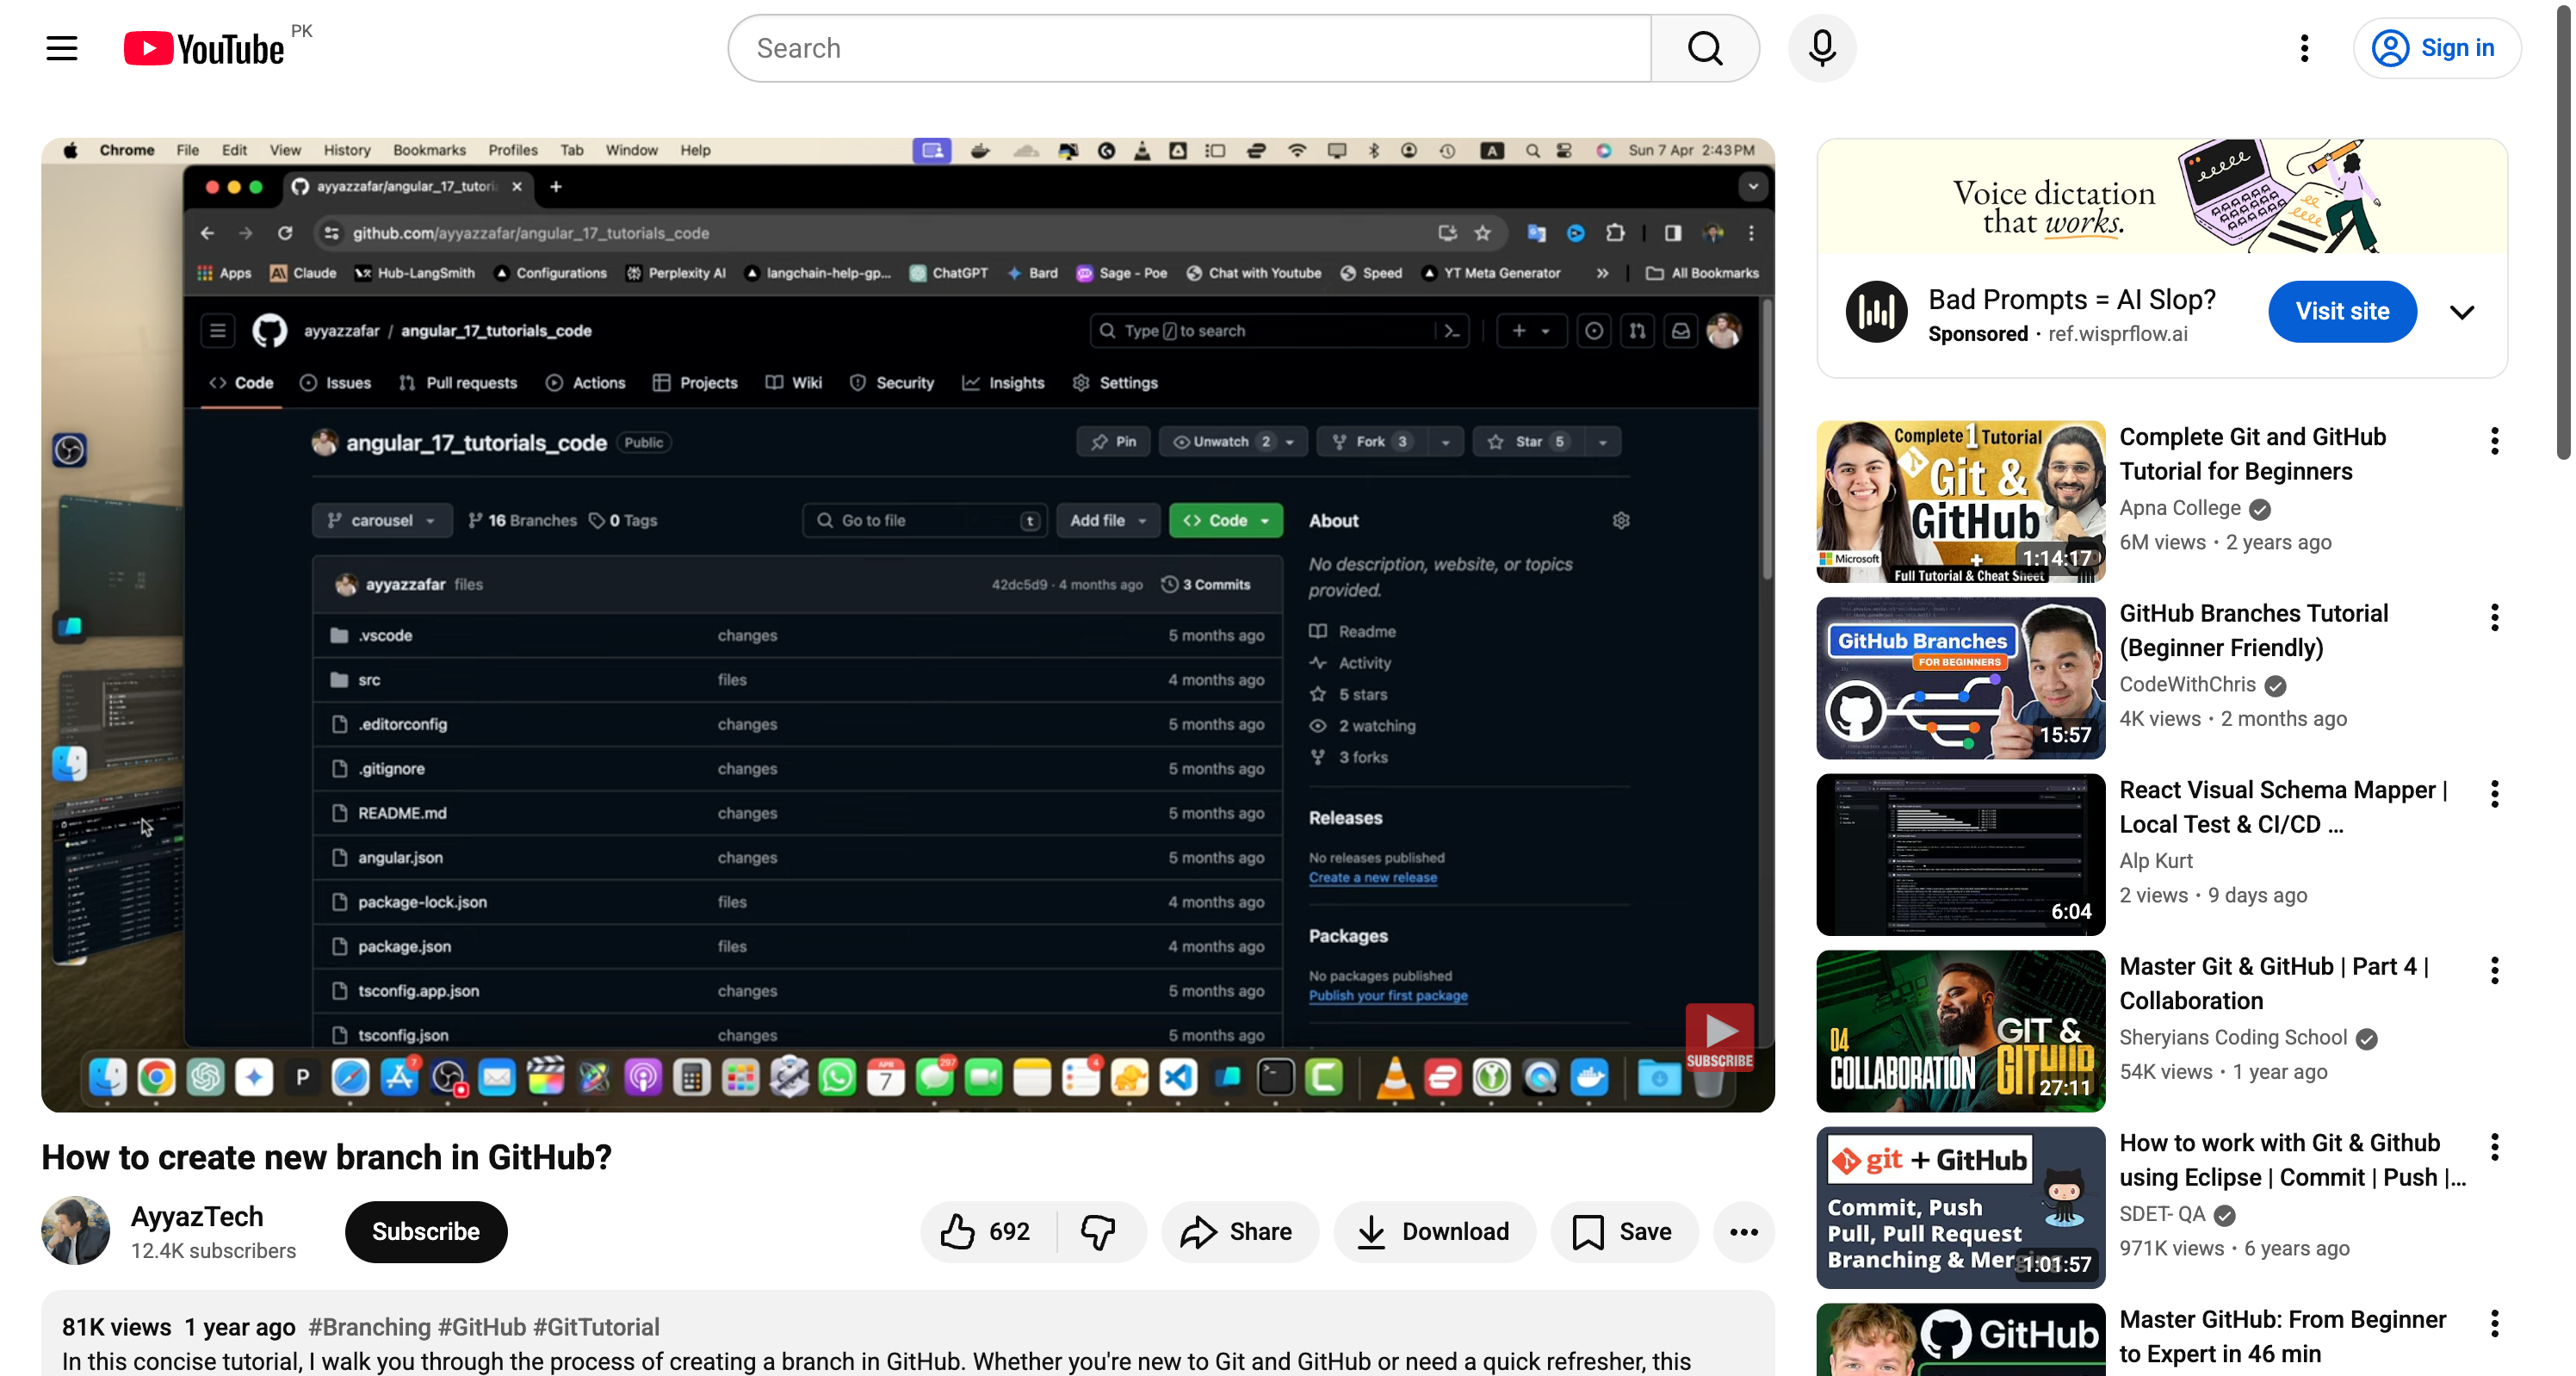Open options menu on the CodeWithChris video
Image resolution: width=2576 pixels, height=1376 pixels.
2494,618
